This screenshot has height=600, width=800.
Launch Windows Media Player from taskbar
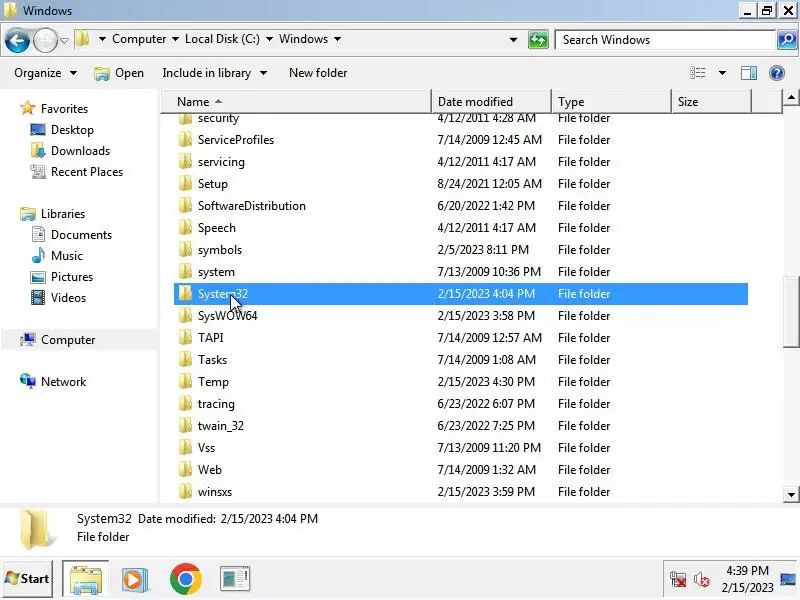135,579
